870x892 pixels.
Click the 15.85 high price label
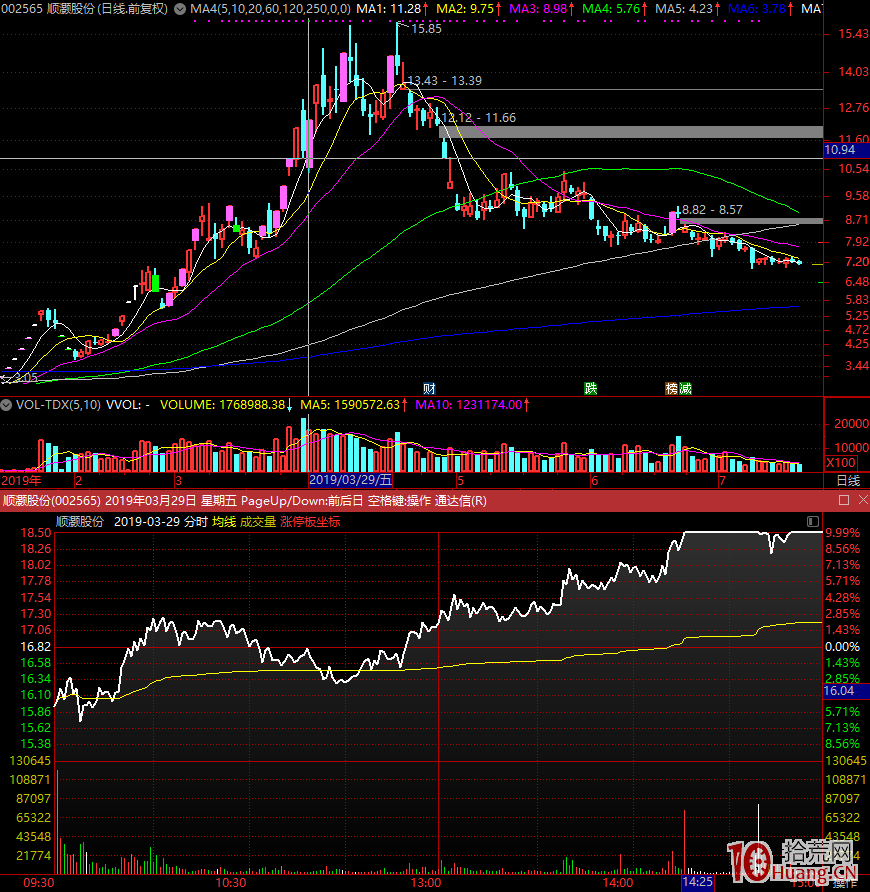tap(426, 29)
